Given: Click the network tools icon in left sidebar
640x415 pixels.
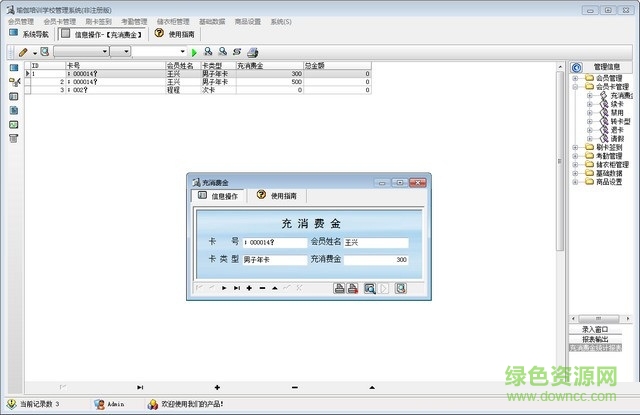Looking at the screenshot, I should pyautogui.click(x=15, y=82).
